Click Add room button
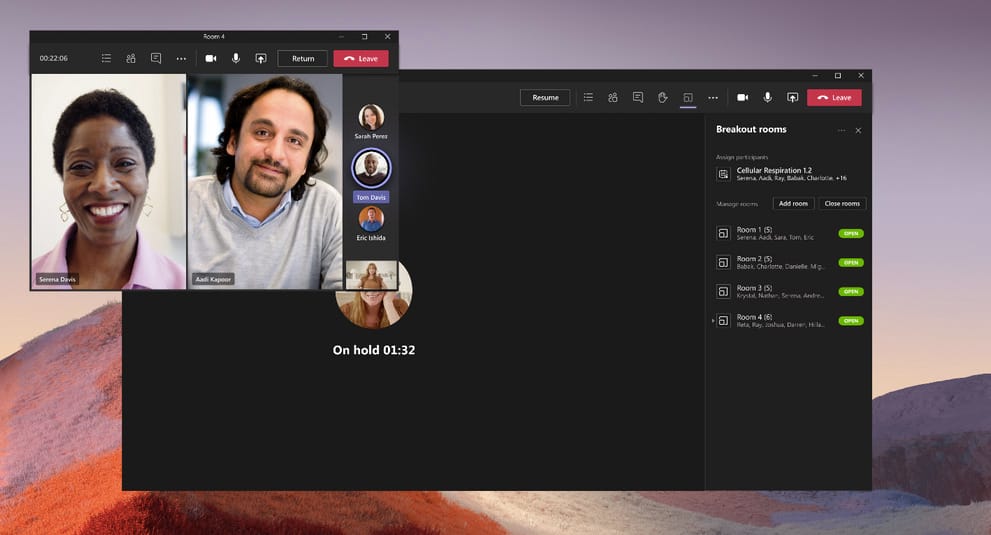 click(x=793, y=204)
